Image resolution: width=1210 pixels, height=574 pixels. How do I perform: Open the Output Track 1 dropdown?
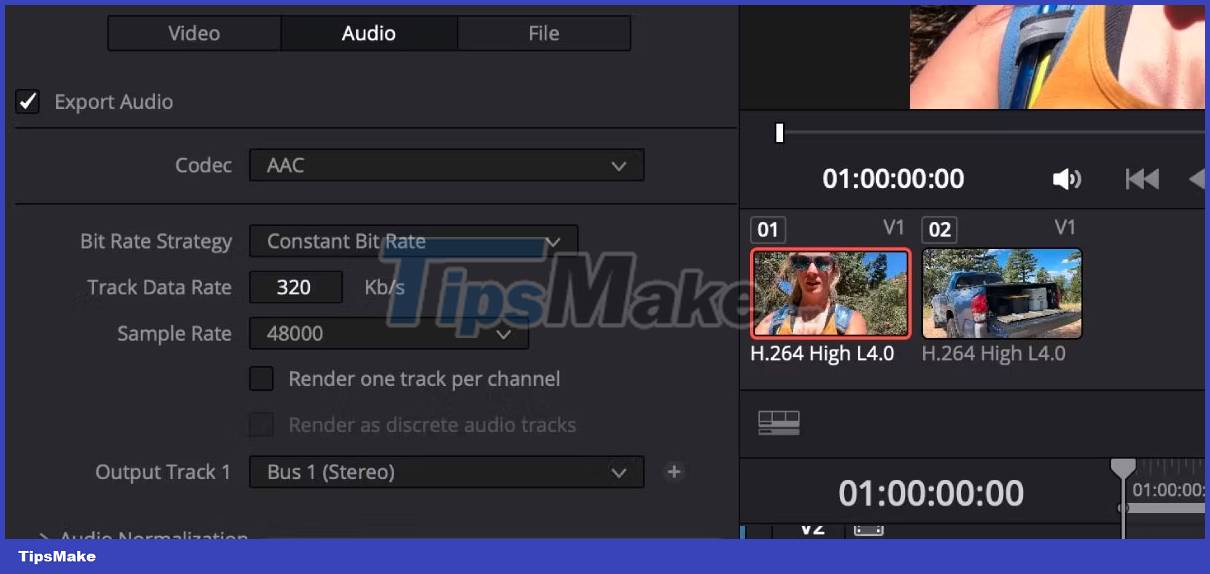[x=446, y=472]
